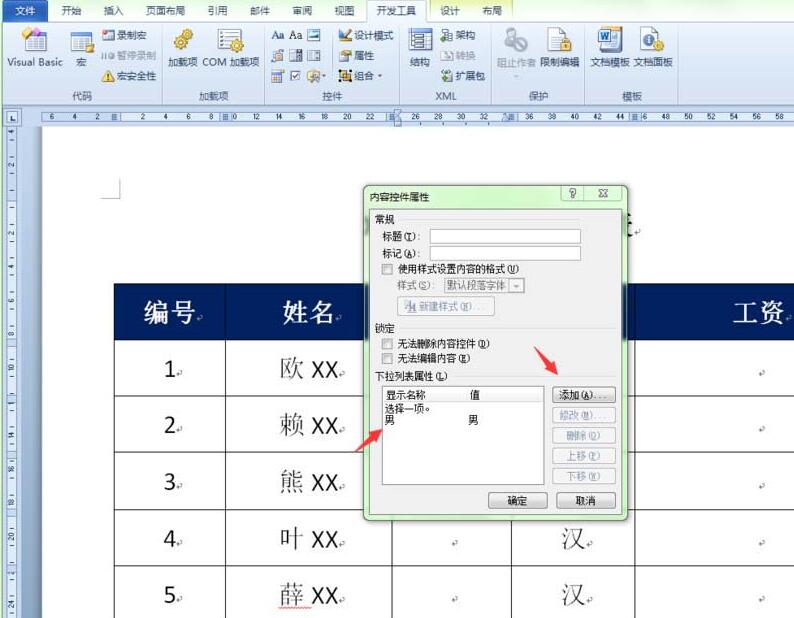Click the New Style (新建样式) button
The image size is (794, 618).
(x=446, y=306)
